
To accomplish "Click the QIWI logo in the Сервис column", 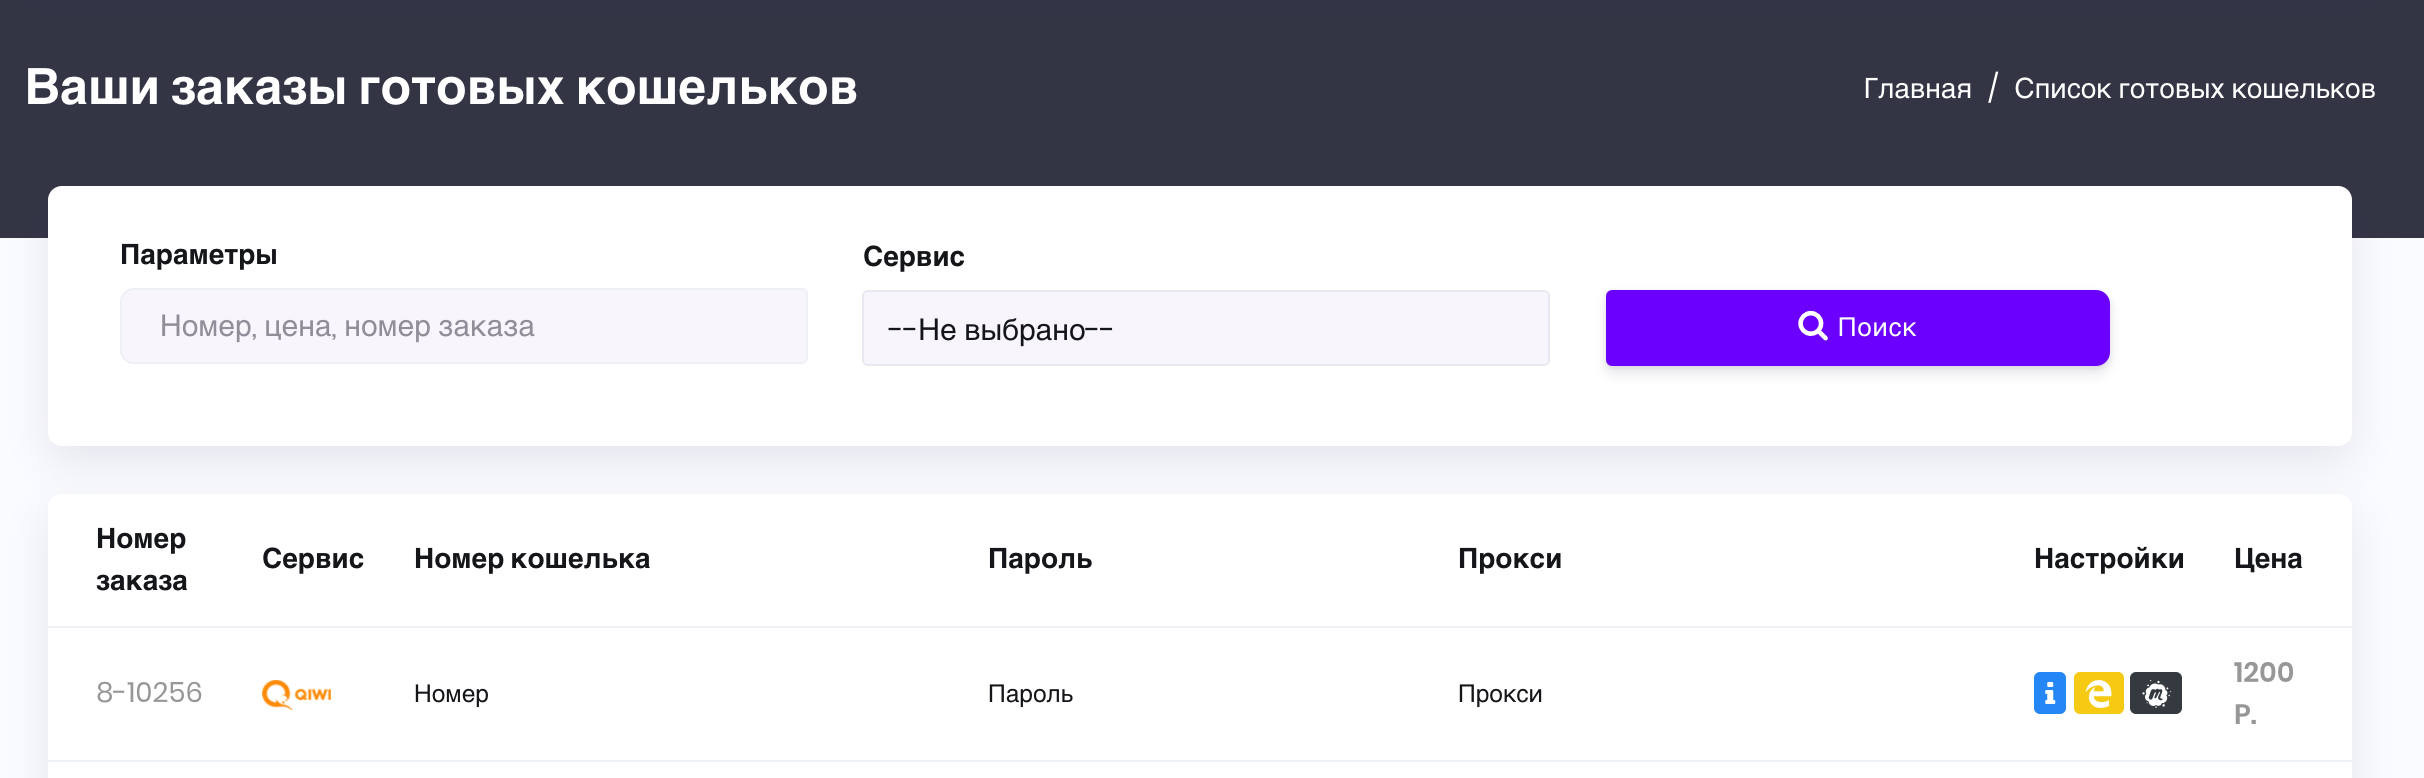I will tap(297, 693).
